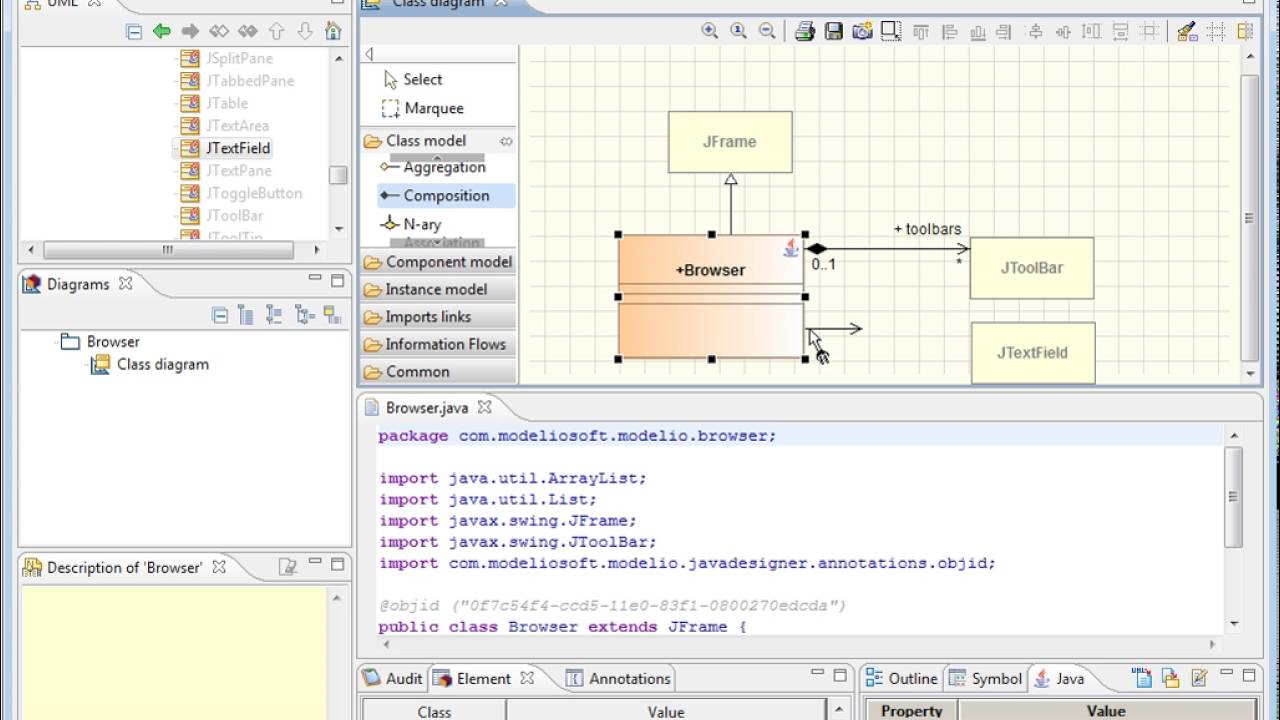
Task: Click the gray down arrow in UML explorer
Action: (x=305, y=31)
